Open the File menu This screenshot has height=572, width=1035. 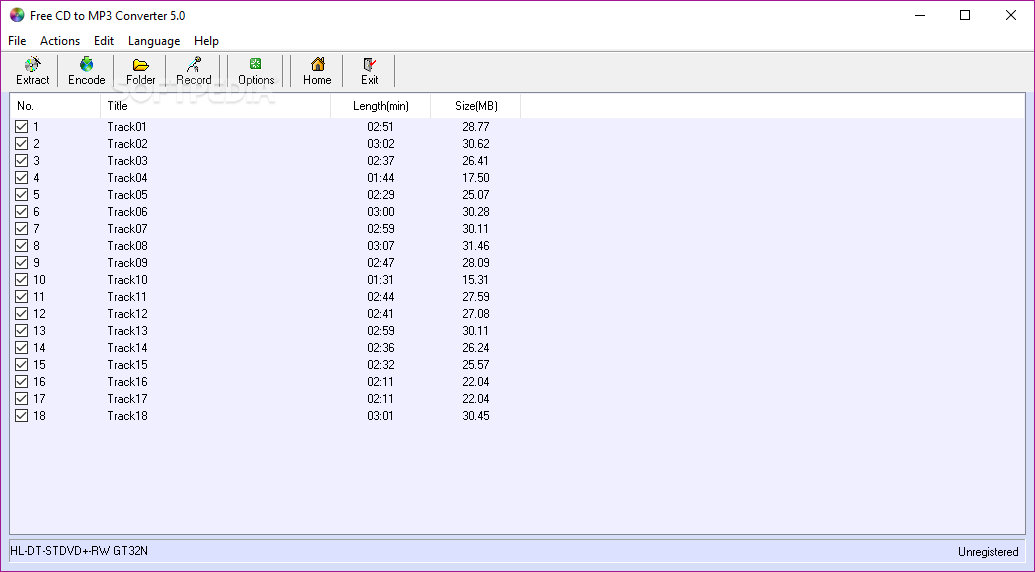[17, 41]
